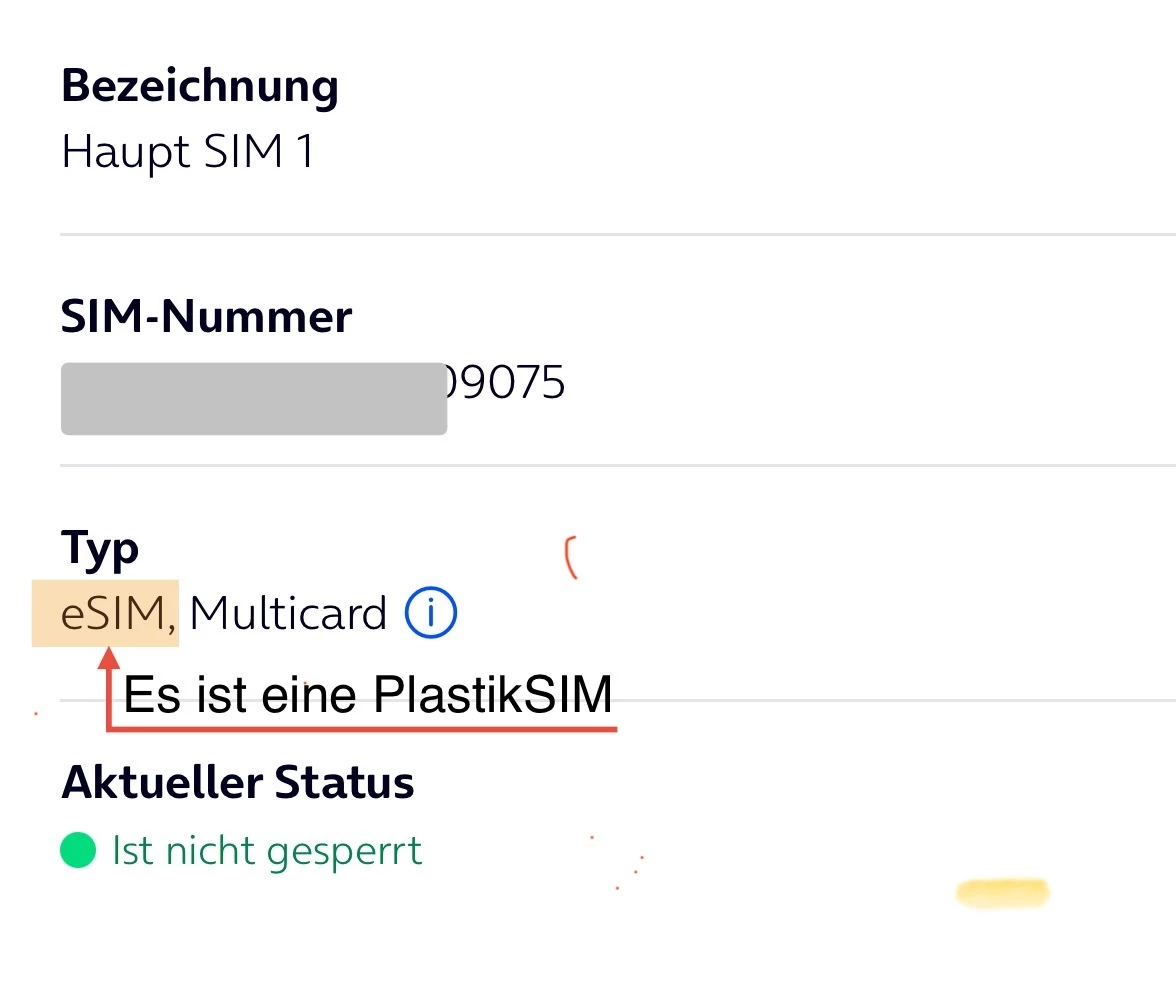
Task: Click the SIM-Nummer heading
Action: pyautogui.click(x=207, y=317)
